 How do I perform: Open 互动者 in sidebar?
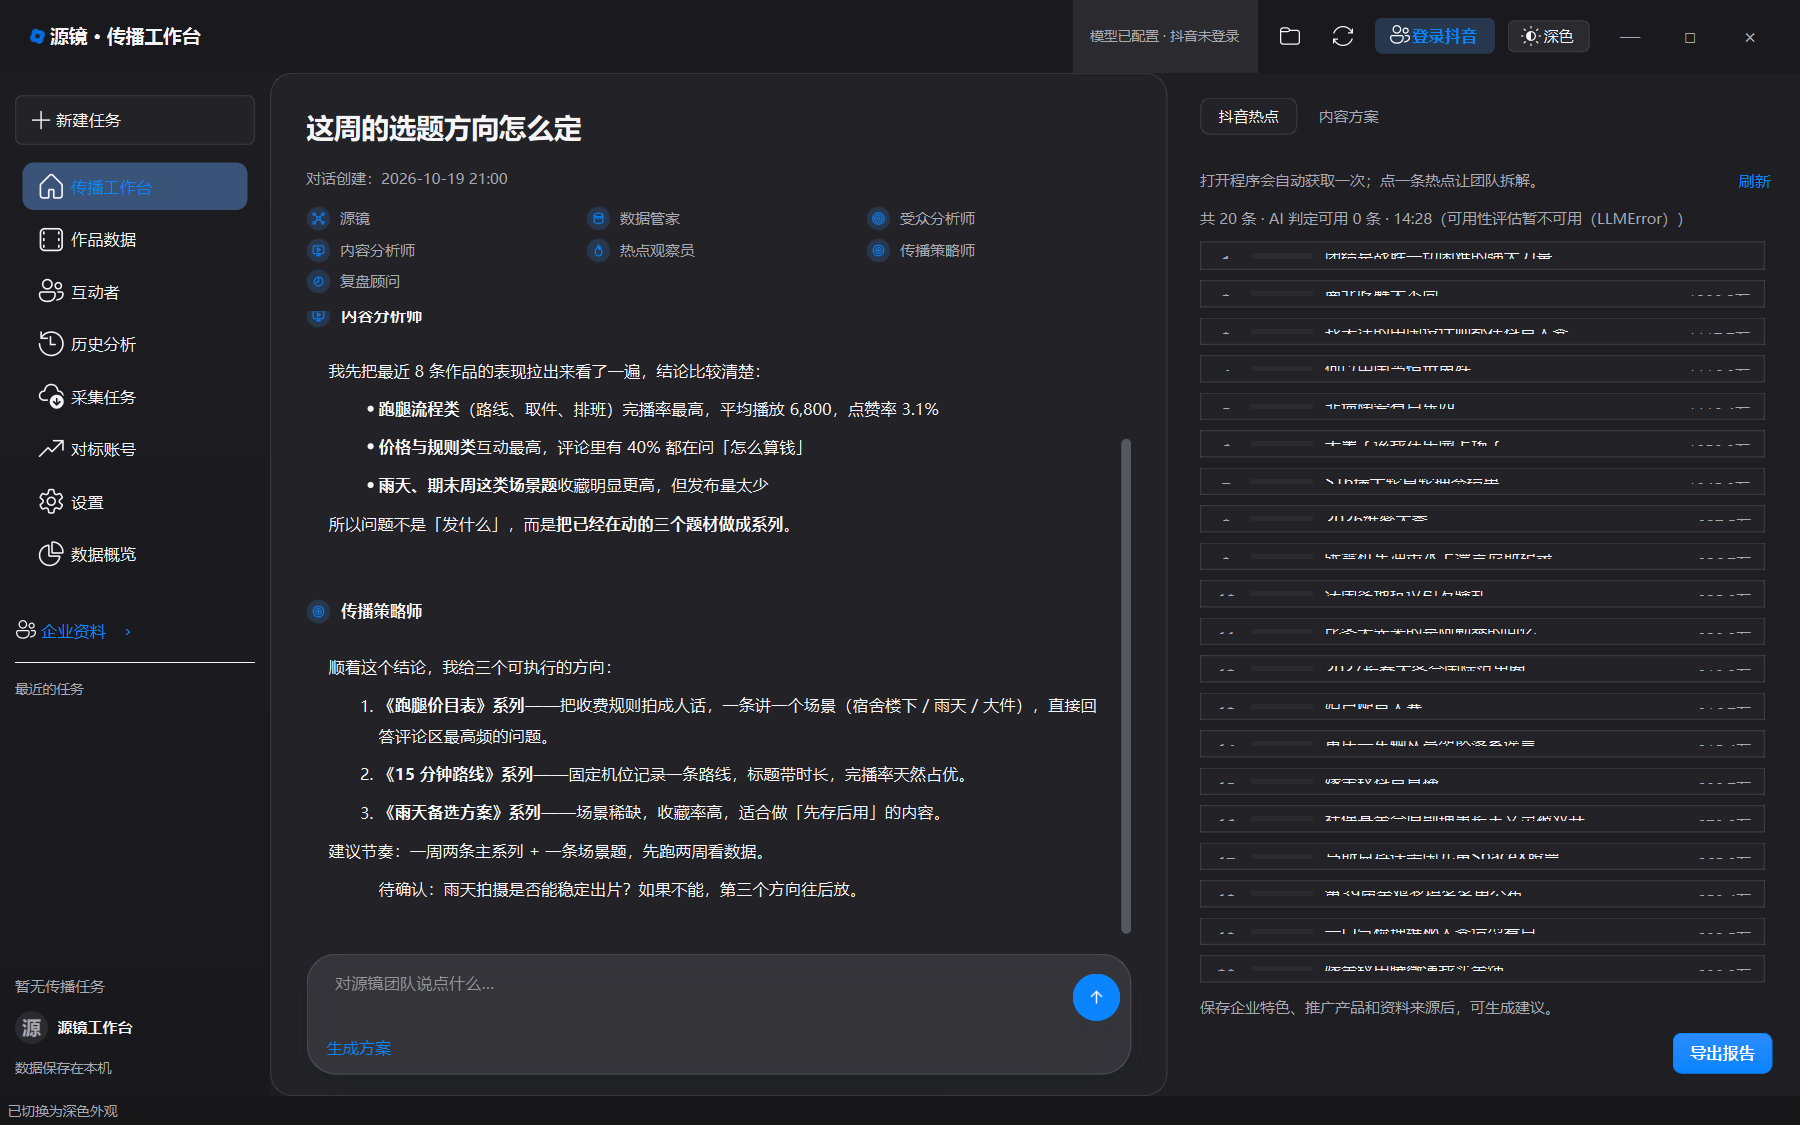pos(135,292)
